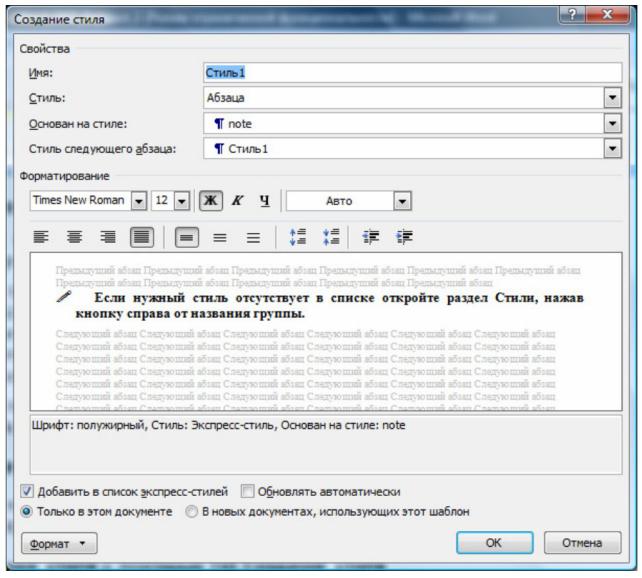Align paragraph text to the right

point(108,237)
